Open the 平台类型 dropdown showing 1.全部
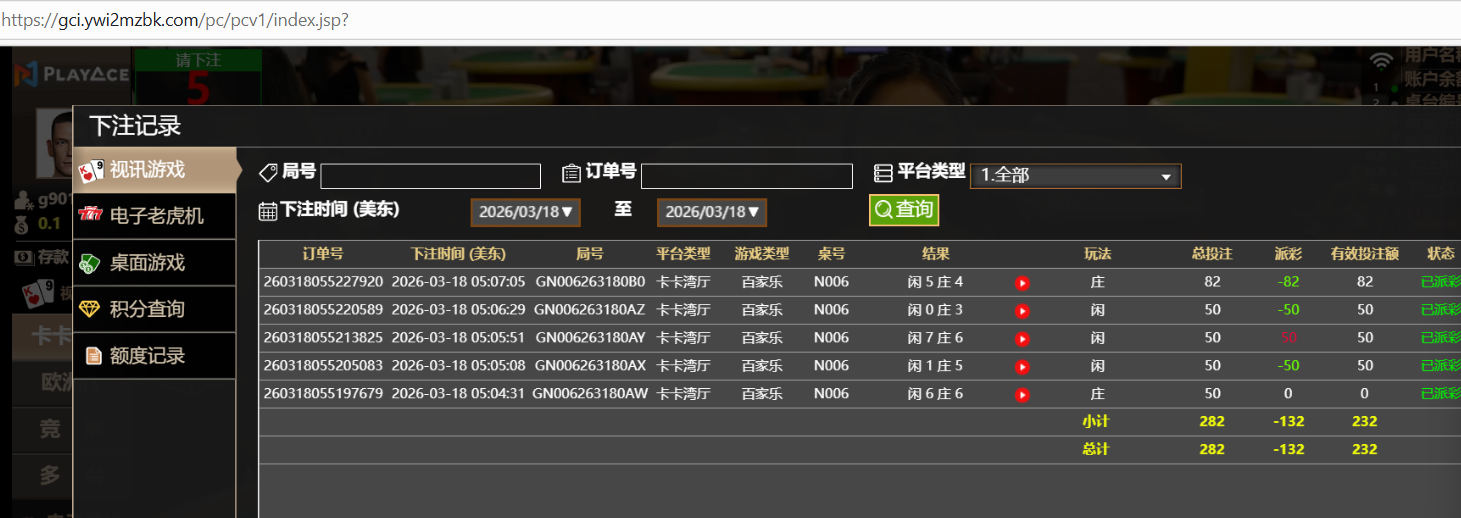Screen dimensions: 1461x518 pyautogui.click(x=1075, y=176)
